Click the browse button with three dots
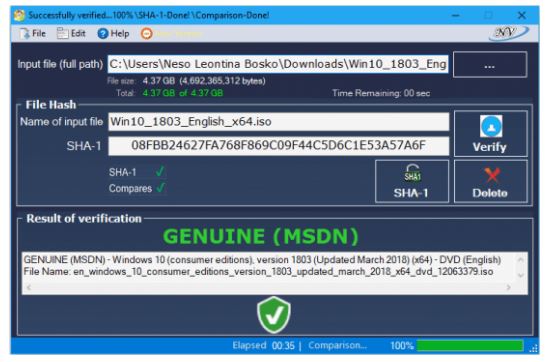 490,65
